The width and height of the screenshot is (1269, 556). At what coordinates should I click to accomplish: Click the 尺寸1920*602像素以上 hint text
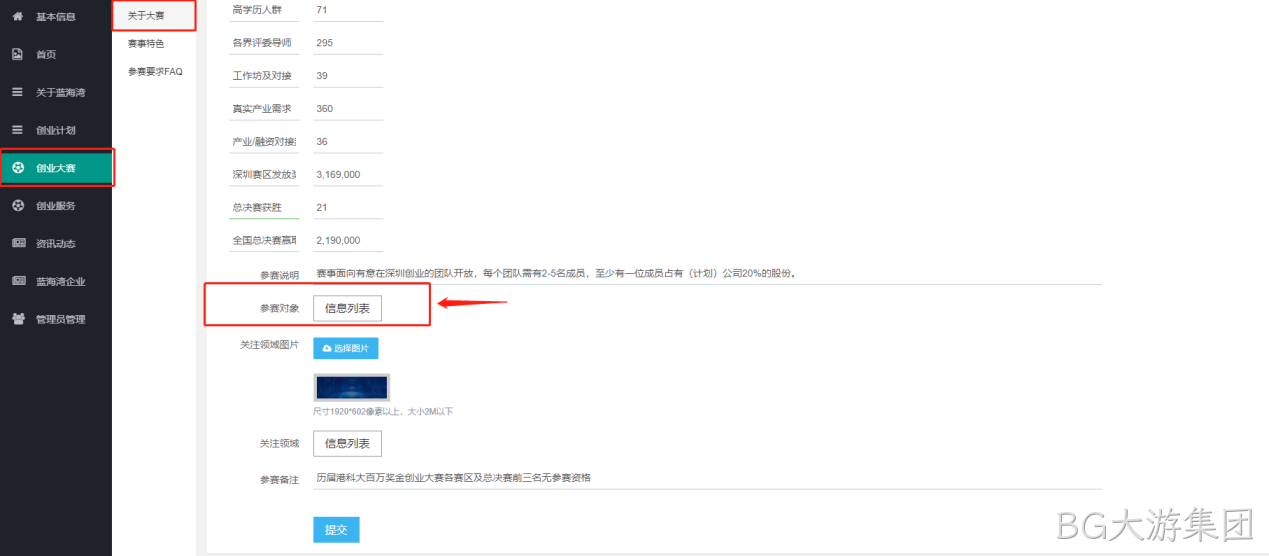coord(383,411)
